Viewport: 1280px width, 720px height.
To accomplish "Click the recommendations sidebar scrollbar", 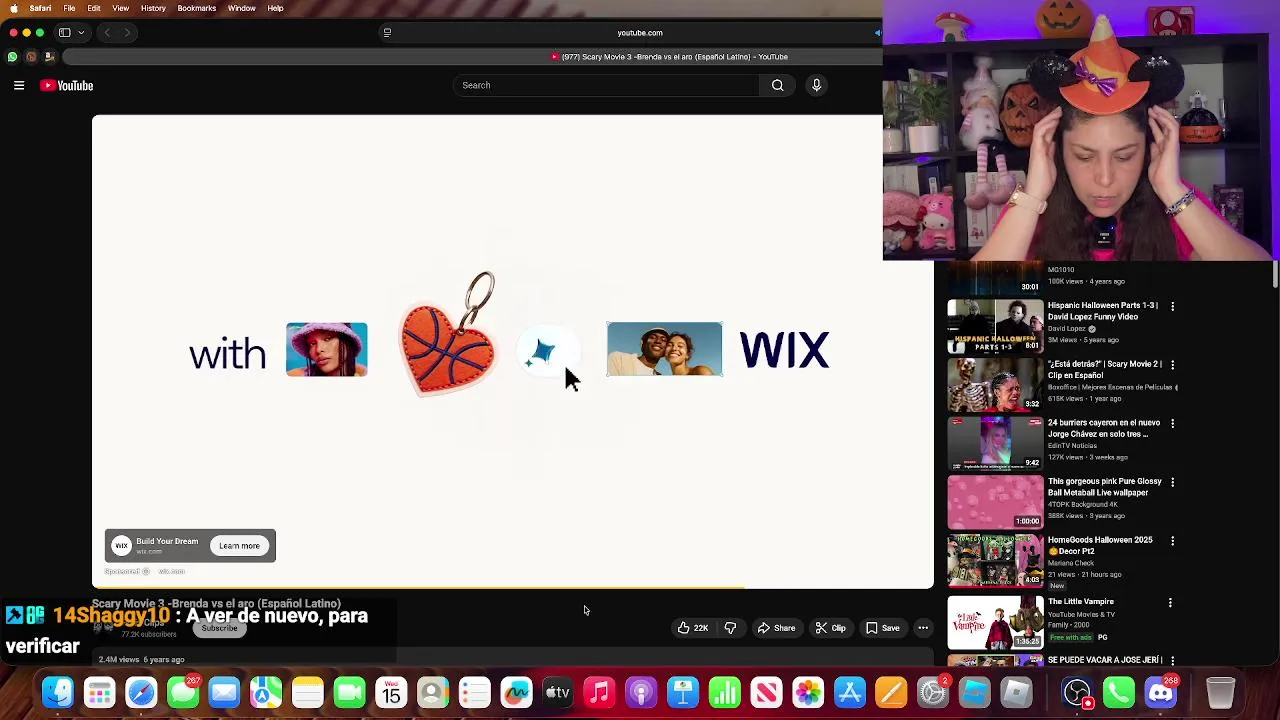I will (x=1275, y=274).
